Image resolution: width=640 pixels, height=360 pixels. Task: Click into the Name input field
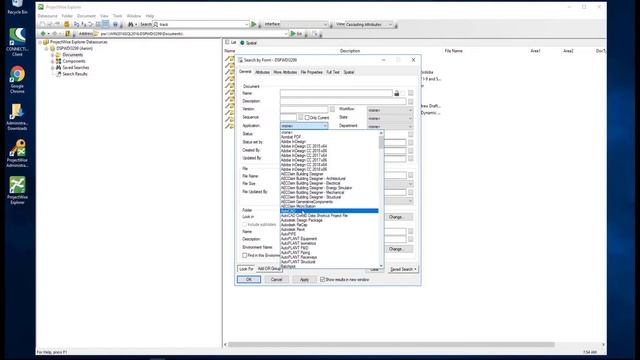point(336,93)
